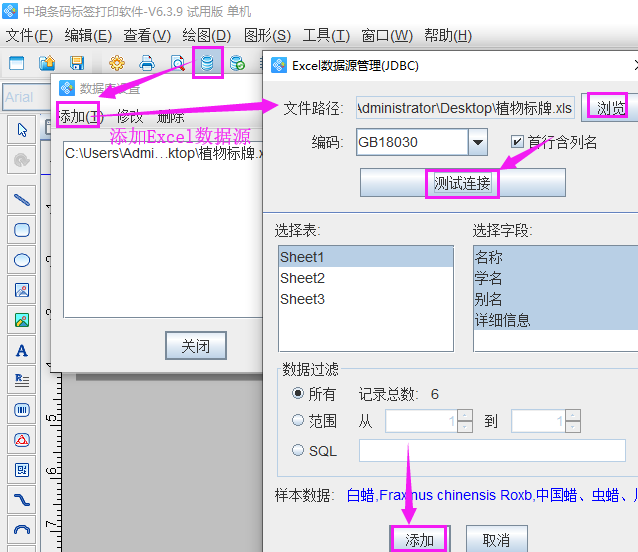This screenshot has width=638, height=552.
Task: Open the 编辑(E) menu
Action: pyautogui.click(x=88, y=35)
